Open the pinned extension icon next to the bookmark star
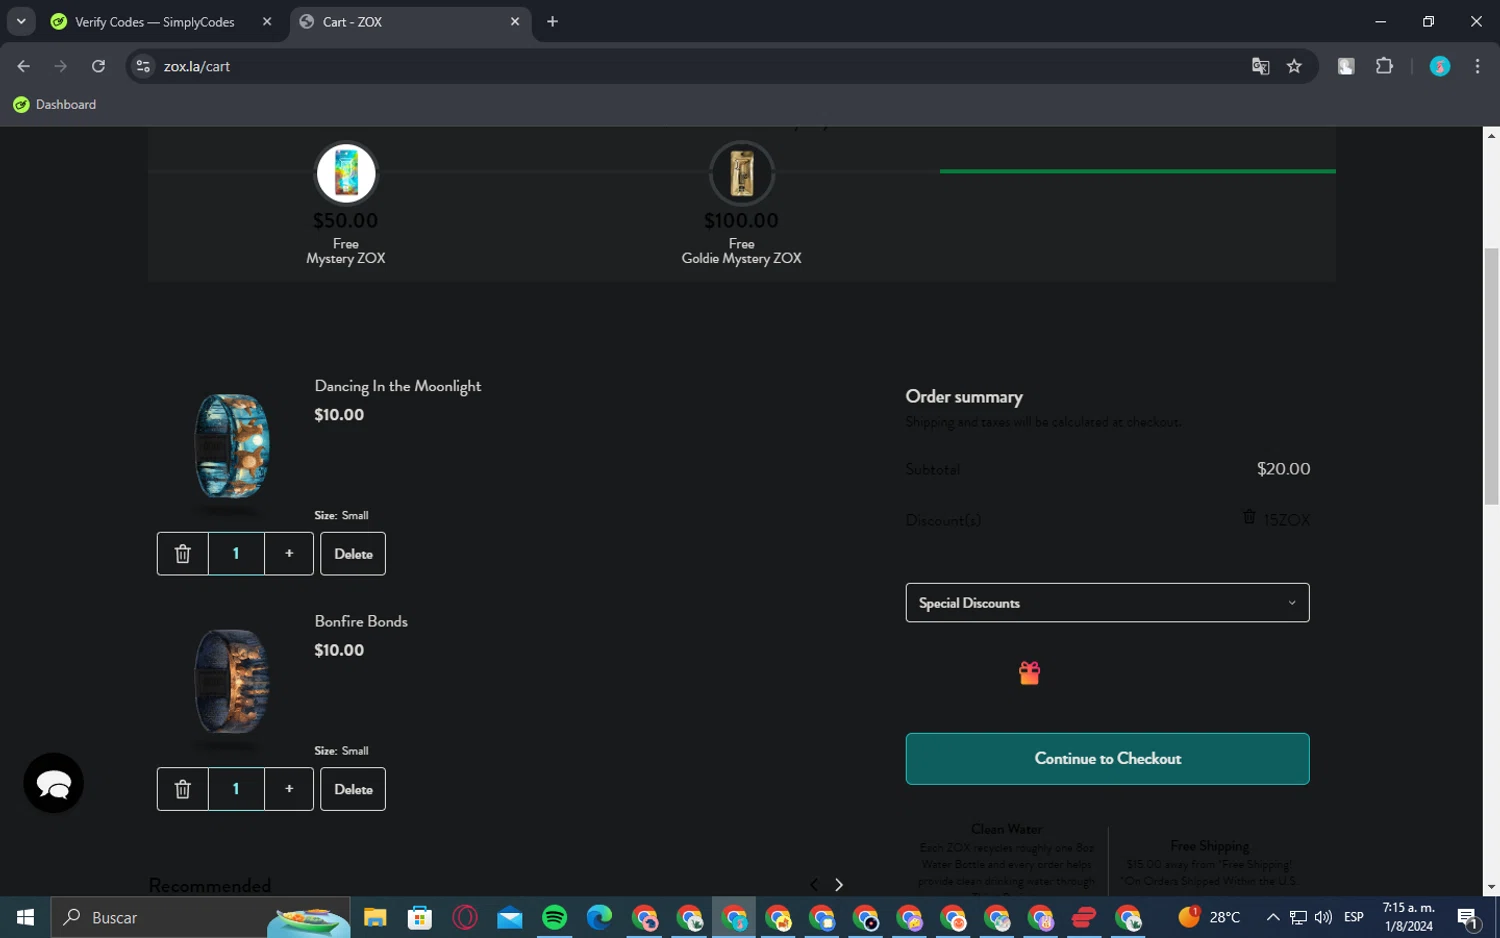Viewport: 1500px width, 938px height. (x=1346, y=66)
